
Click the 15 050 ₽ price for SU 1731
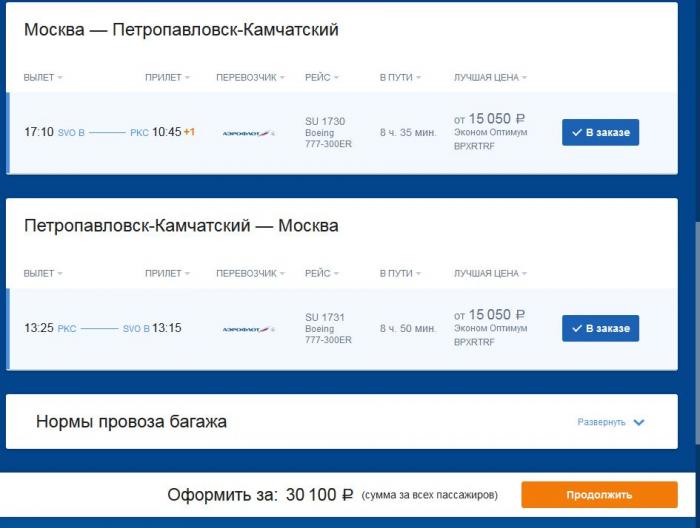489,315
